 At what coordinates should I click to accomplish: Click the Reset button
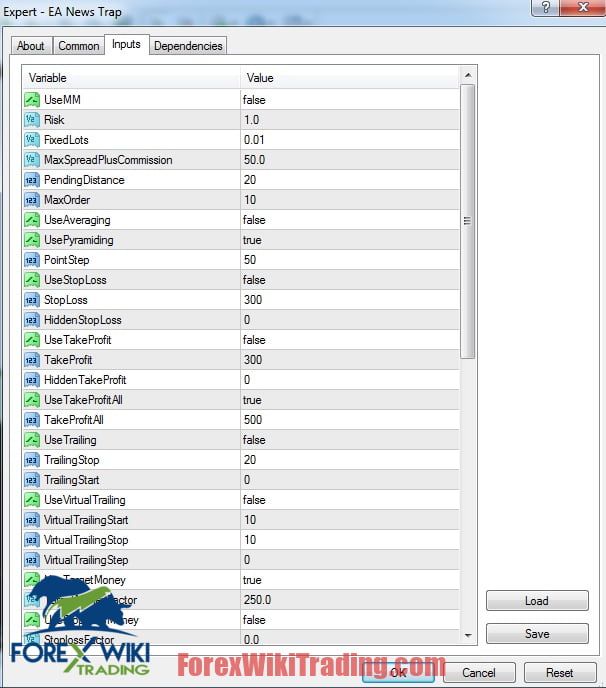click(x=559, y=673)
